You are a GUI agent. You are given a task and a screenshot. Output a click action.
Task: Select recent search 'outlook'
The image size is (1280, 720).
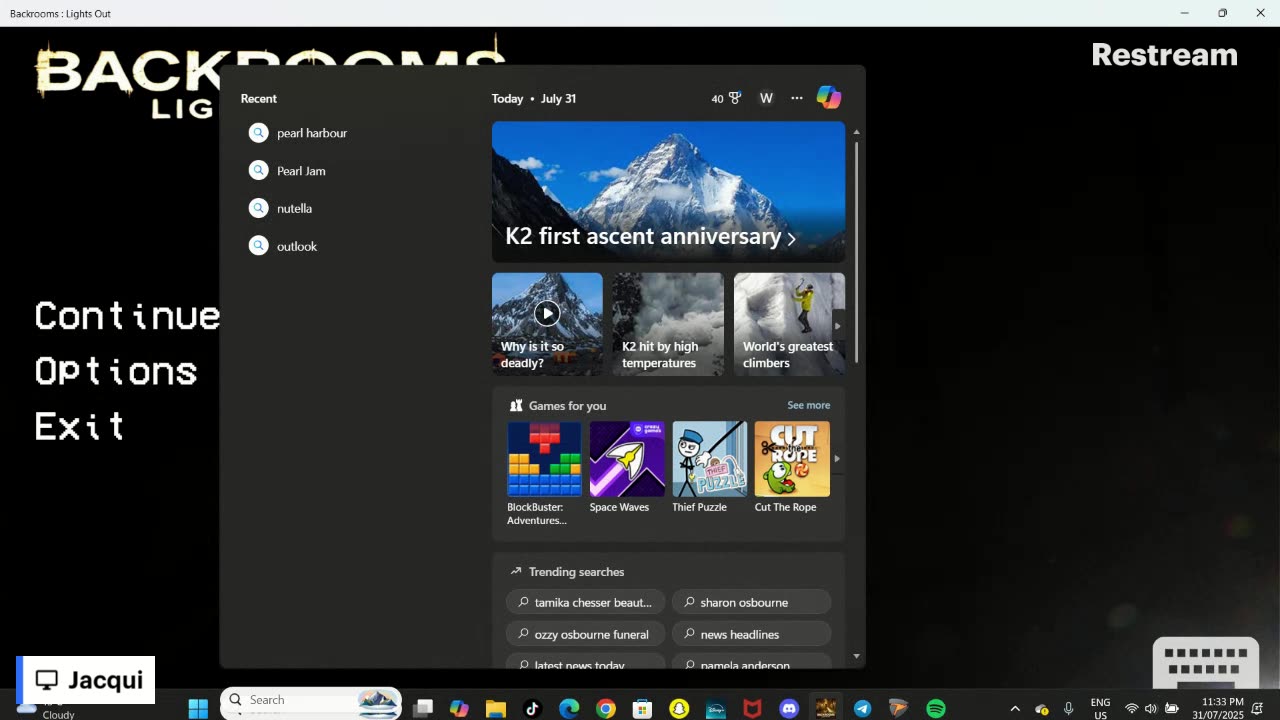[x=283, y=246]
